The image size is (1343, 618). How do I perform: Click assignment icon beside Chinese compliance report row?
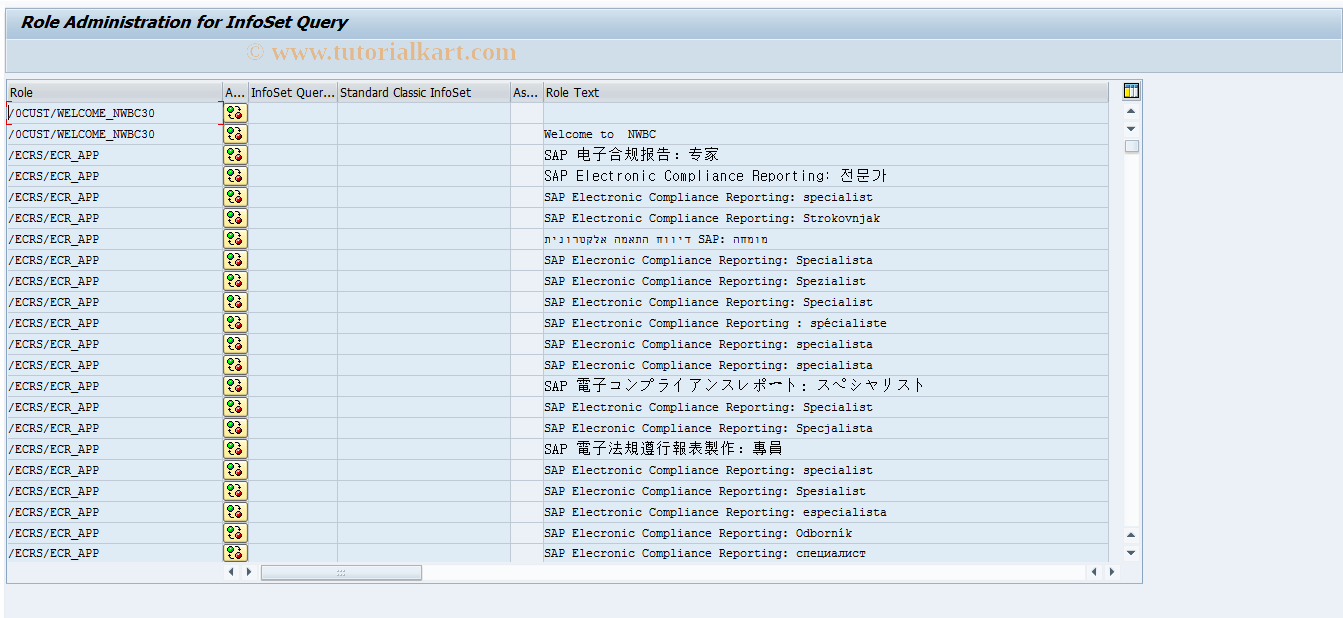coord(235,154)
